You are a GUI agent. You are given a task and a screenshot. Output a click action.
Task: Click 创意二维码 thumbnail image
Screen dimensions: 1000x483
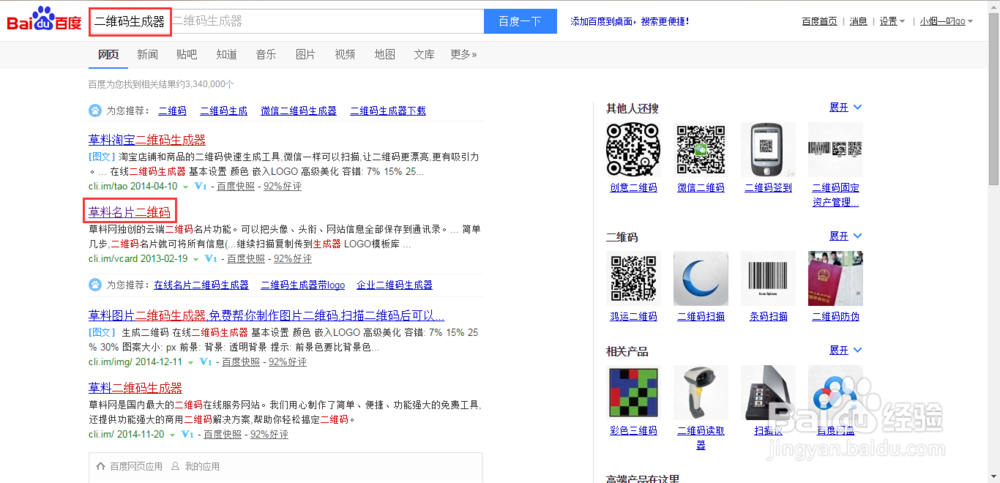pos(633,150)
